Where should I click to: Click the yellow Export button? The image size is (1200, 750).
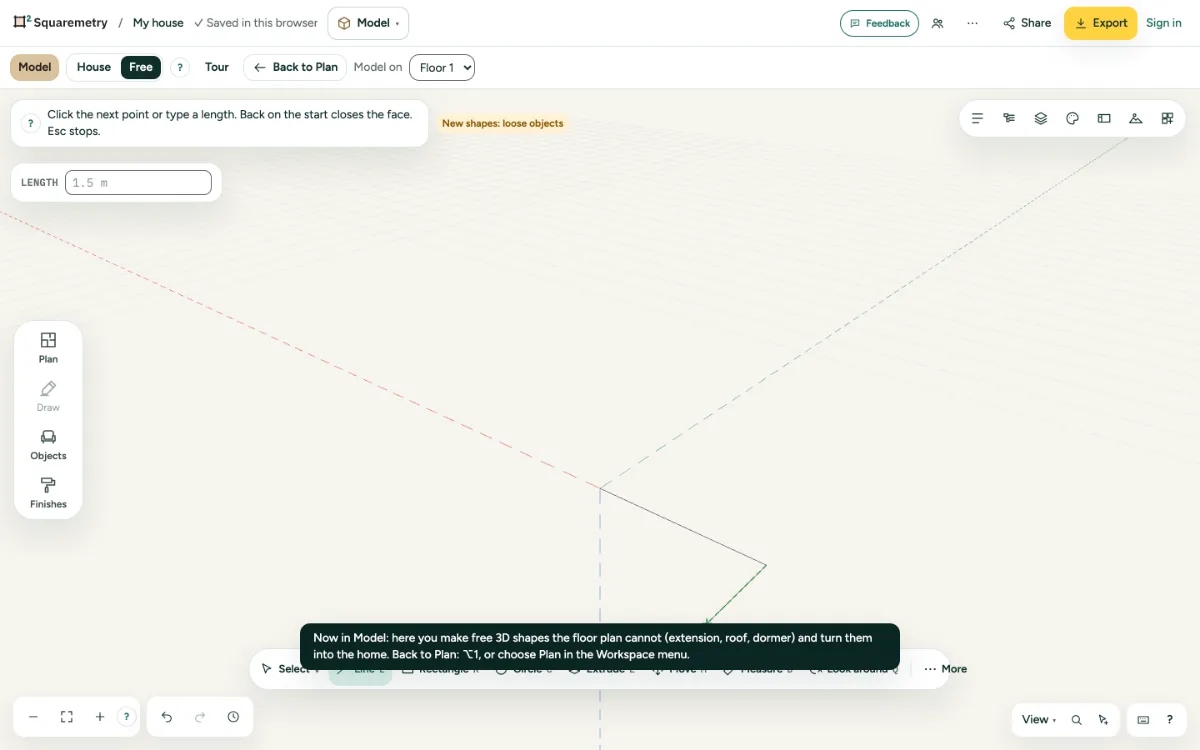click(x=1100, y=23)
